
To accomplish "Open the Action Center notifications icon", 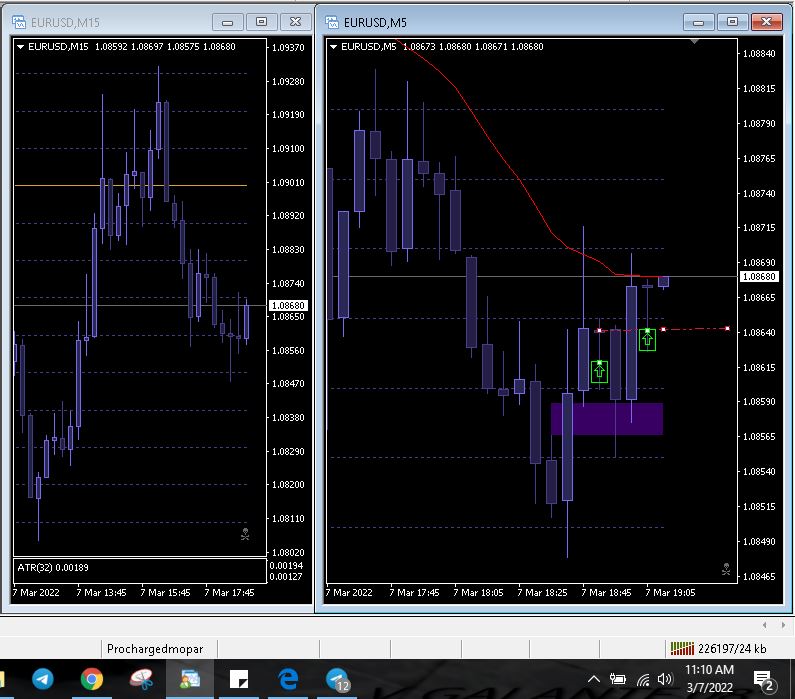I will [x=764, y=680].
